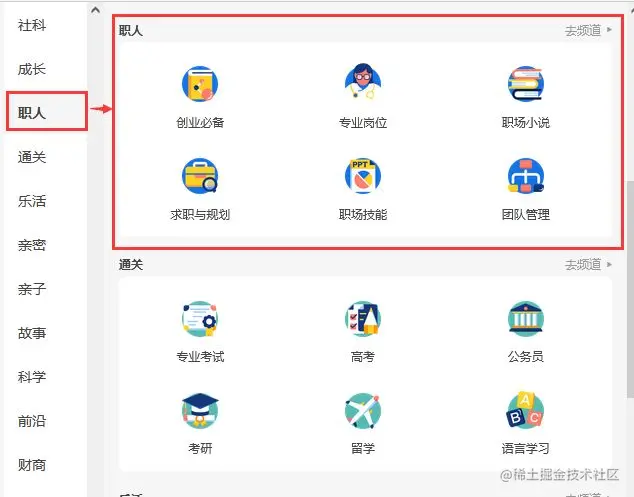Go to channel link in 通关 section
The height and width of the screenshot is (497, 634).
[588, 264]
